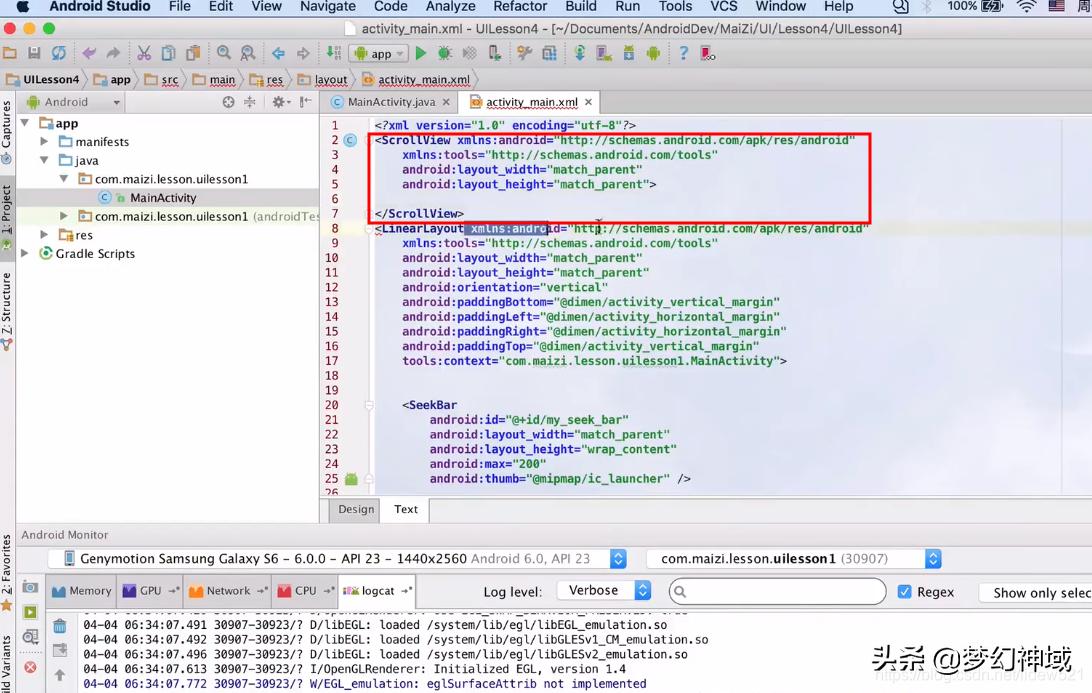Open the project view settings gear
The width and height of the screenshot is (1092, 693).
click(x=279, y=102)
